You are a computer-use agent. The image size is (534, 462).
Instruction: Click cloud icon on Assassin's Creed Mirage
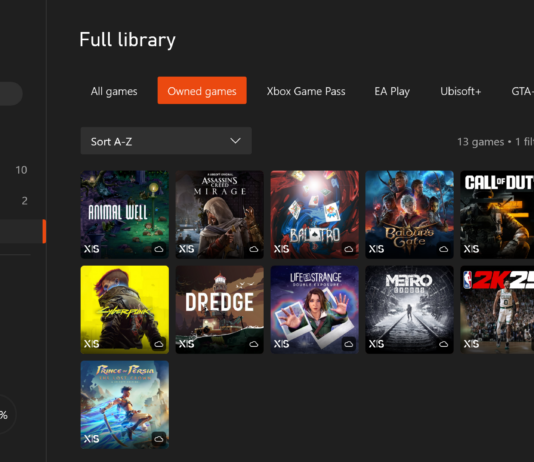pyautogui.click(x=254, y=249)
